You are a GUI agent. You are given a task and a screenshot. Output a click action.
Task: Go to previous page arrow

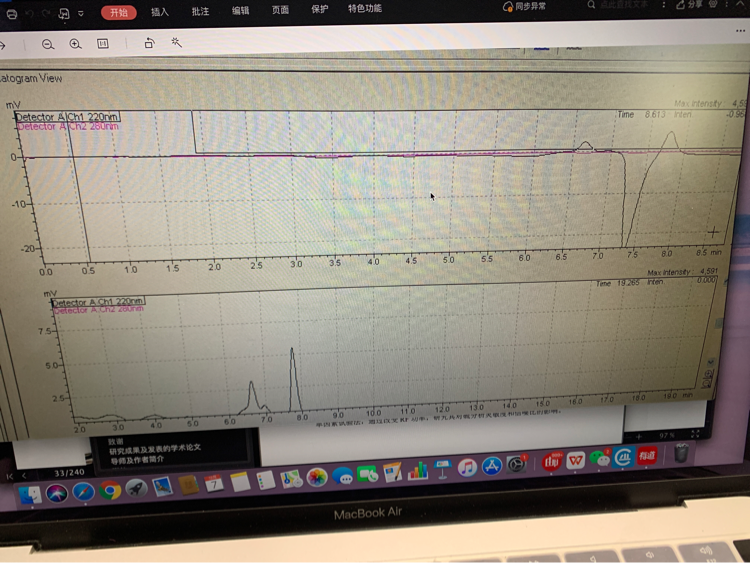[x=24, y=475]
